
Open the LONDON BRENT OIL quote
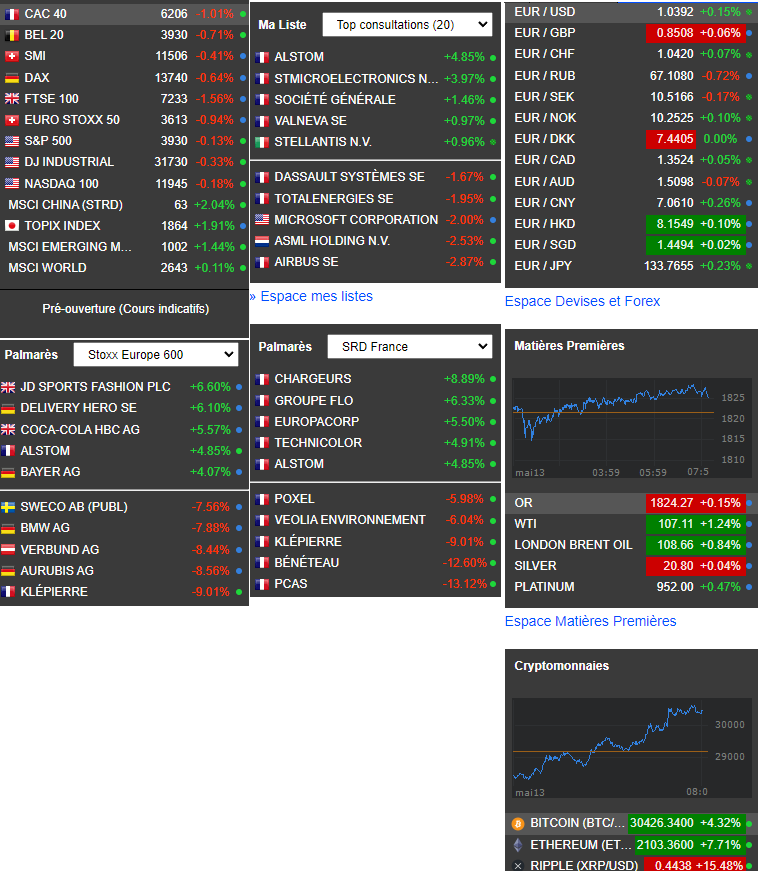pyautogui.click(x=573, y=545)
